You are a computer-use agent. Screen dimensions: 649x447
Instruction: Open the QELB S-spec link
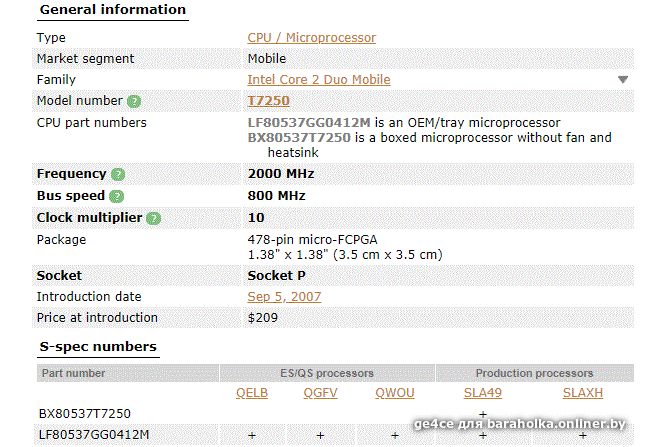pos(252,393)
